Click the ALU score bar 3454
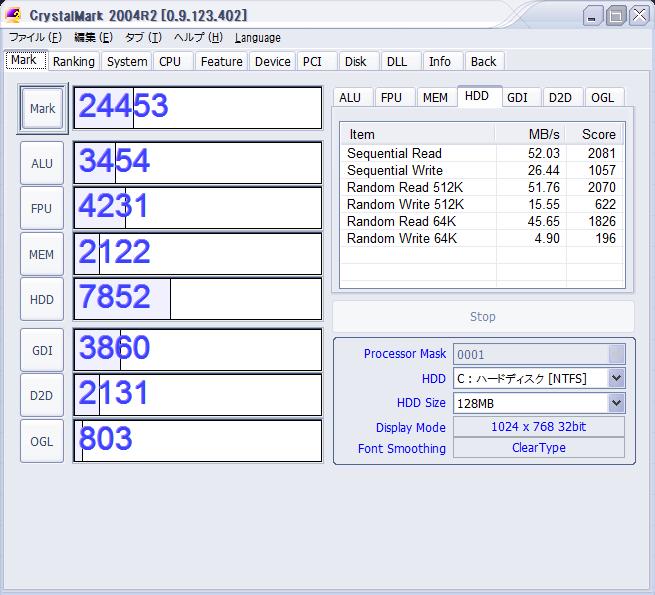This screenshot has width=655, height=595. (198, 163)
